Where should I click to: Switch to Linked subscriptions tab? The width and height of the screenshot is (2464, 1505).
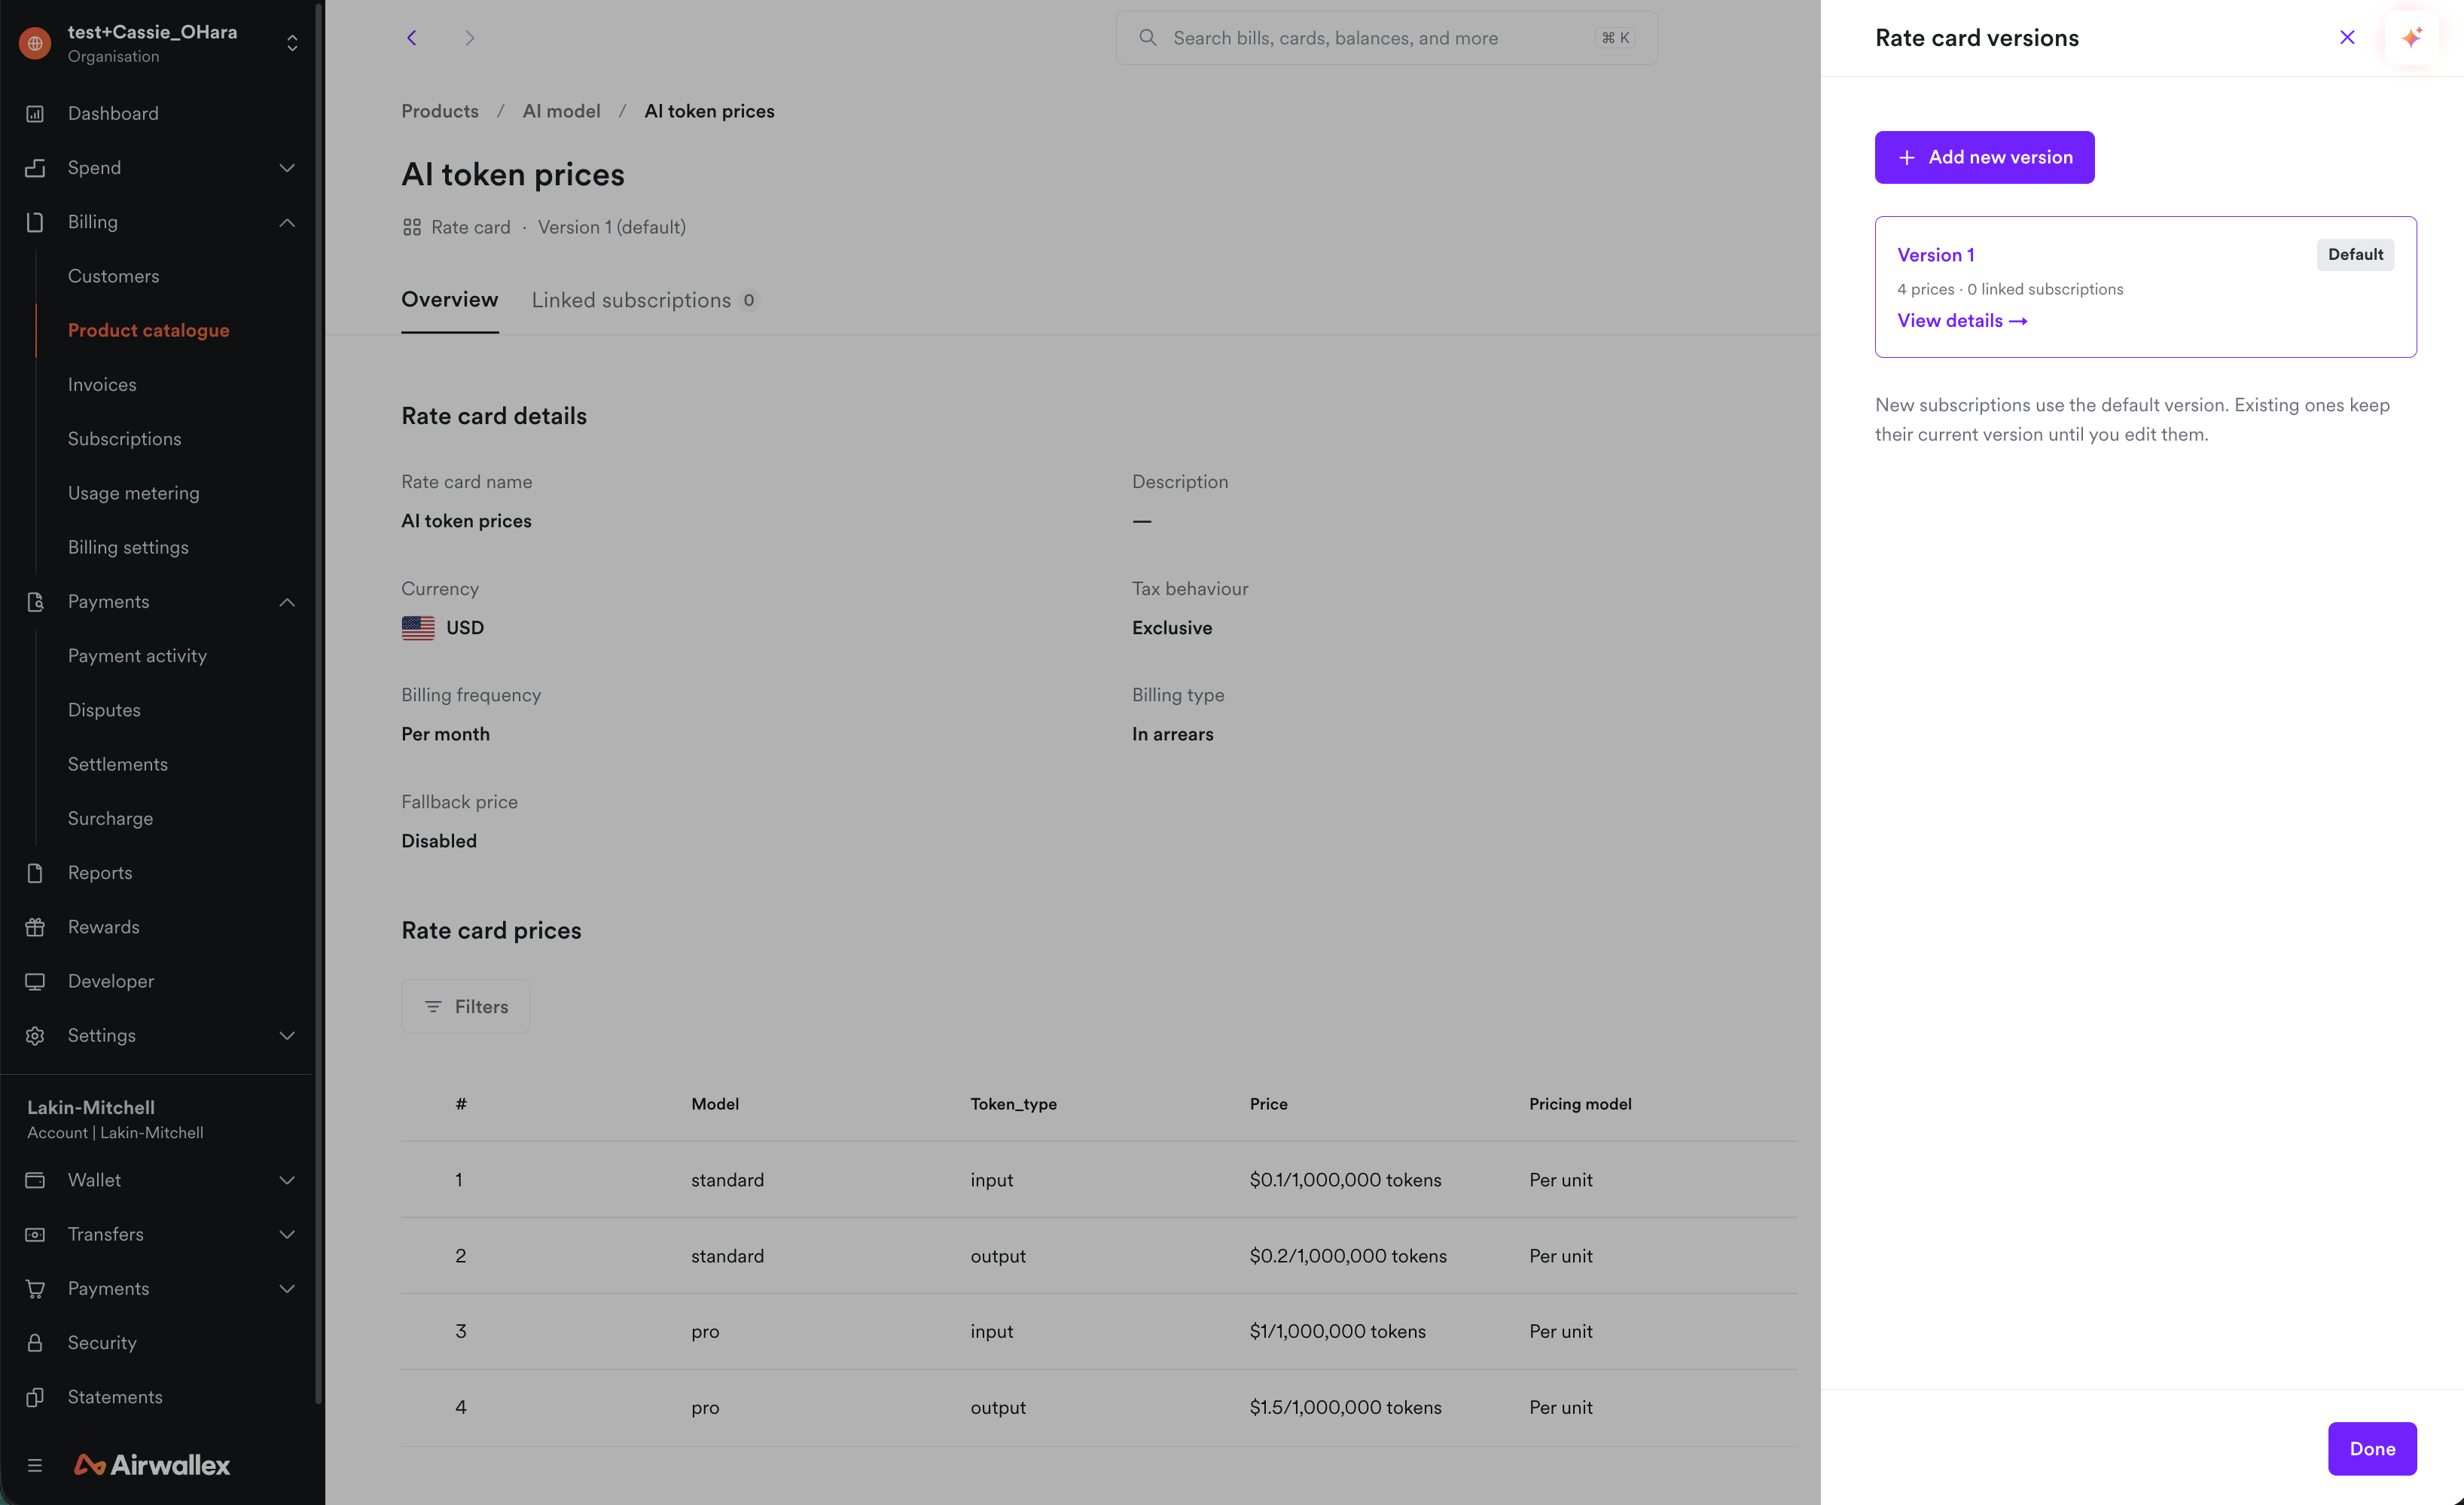click(x=645, y=300)
